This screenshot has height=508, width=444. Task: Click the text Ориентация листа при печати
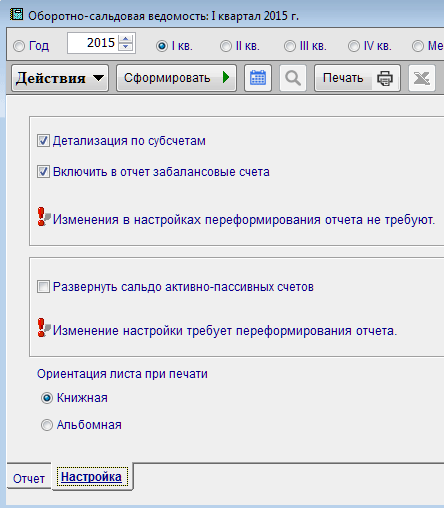(122, 374)
